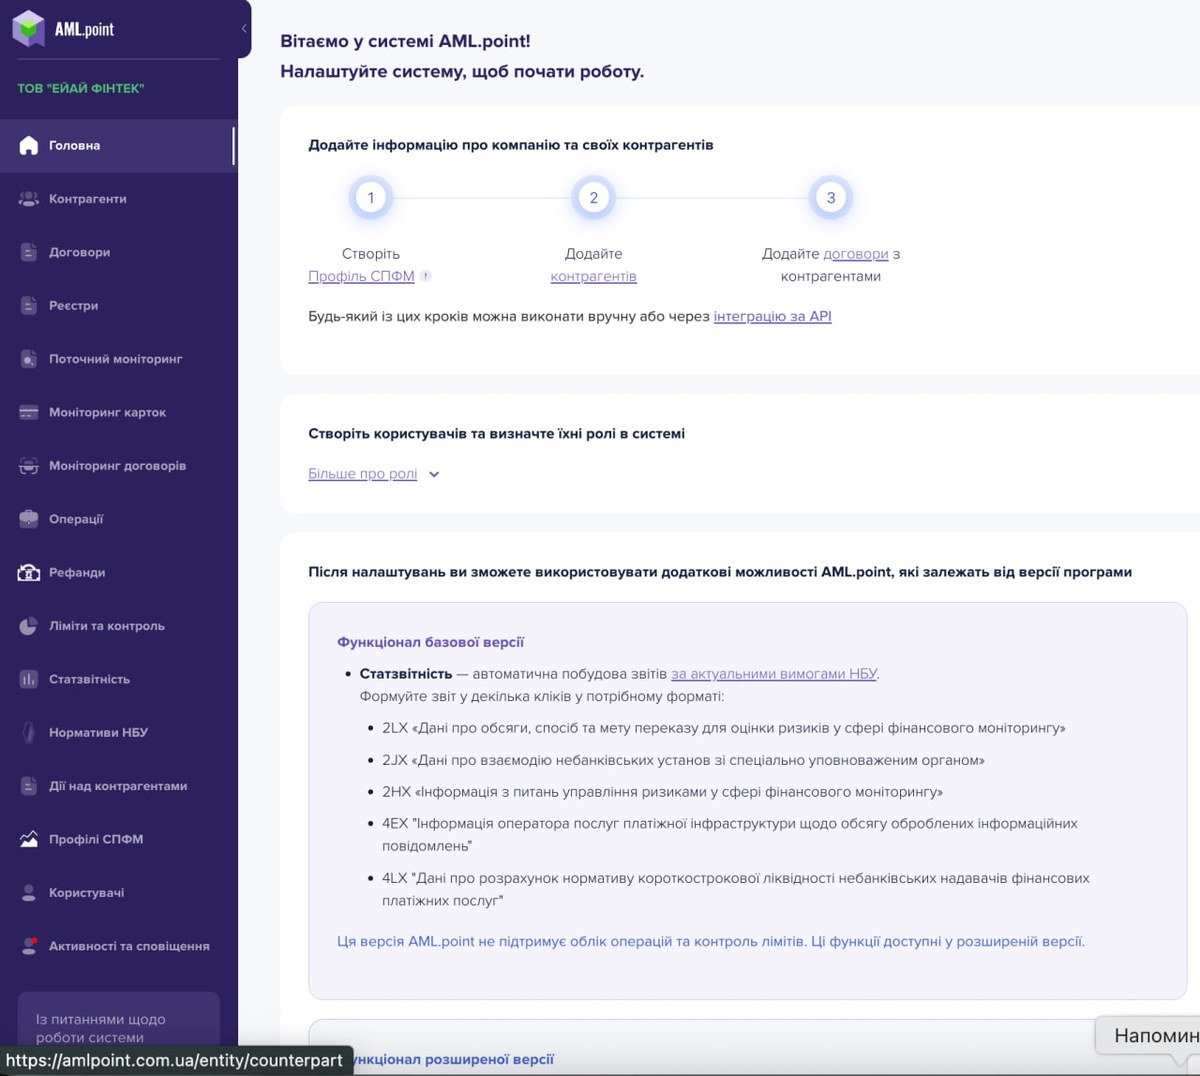Screen dimensions: 1200x1076
Task: Click the Реєстри icon in sidebar
Action: 29,305
